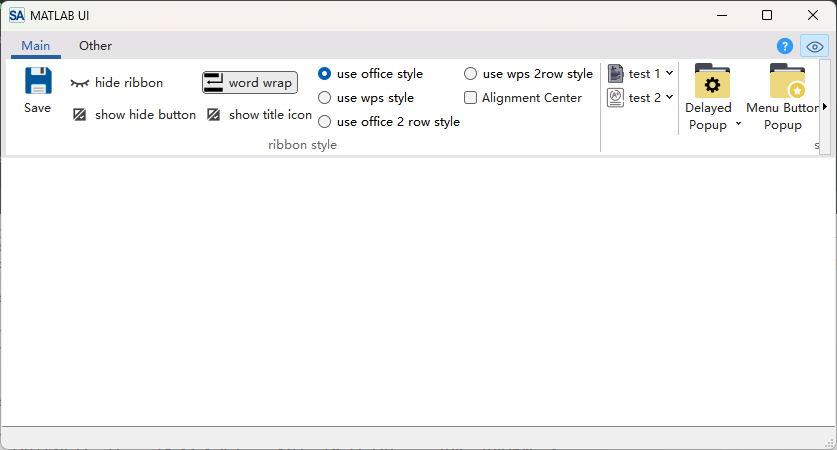This screenshot has width=837, height=450.
Task: Click the hide ribbon text label
Action: coord(129,83)
